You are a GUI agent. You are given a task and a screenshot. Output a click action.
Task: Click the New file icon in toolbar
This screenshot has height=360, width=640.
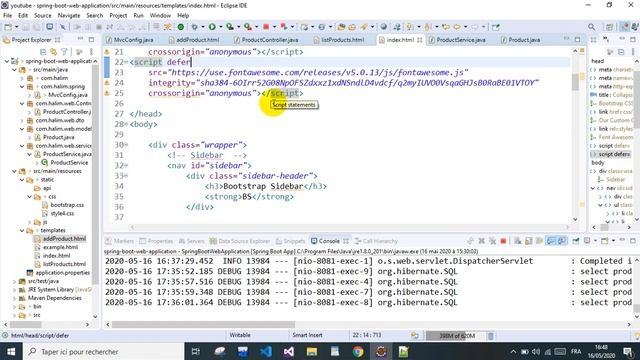tap(8, 27)
